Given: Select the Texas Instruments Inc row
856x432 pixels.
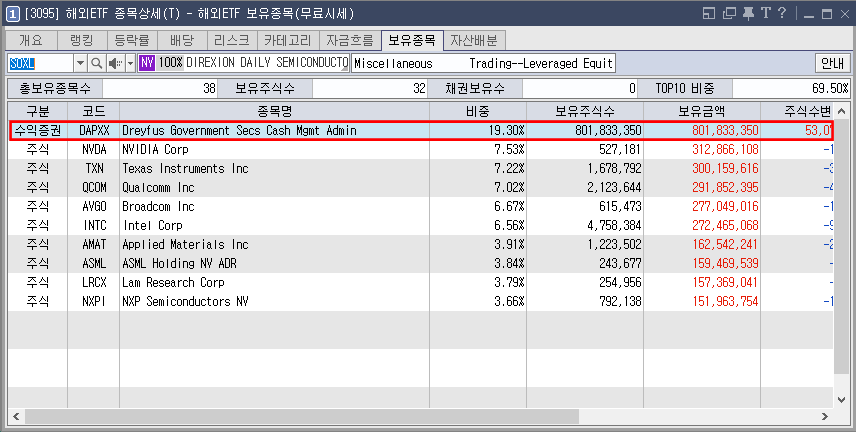Looking at the screenshot, I should pos(420,169).
